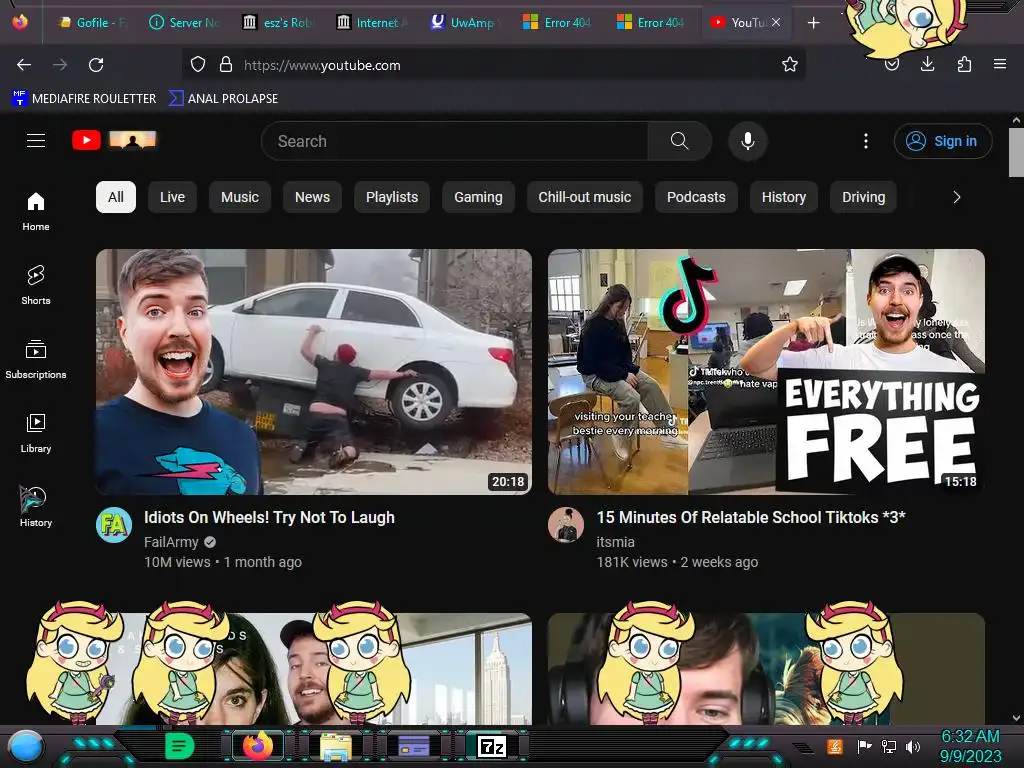Click the YouTube search field
Viewport: 1024px width, 768px height.
[x=455, y=141]
